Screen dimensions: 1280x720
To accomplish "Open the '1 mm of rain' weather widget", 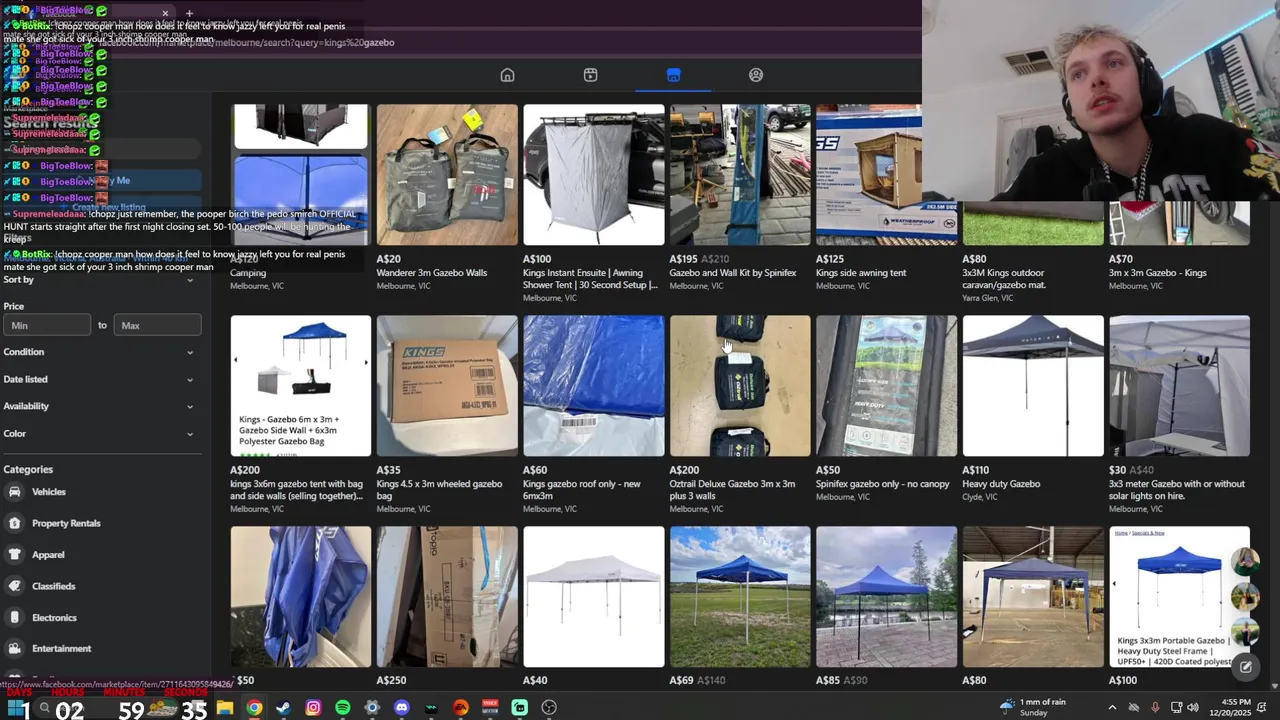I will tap(1033, 707).
